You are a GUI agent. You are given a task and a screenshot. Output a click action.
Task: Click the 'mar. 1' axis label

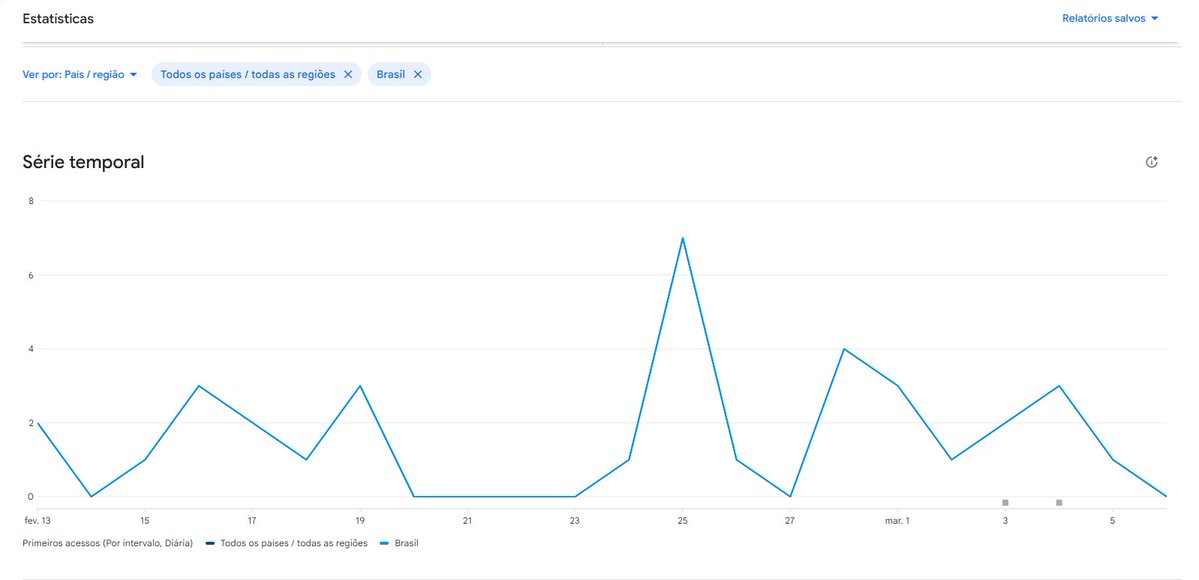point(897,521)
